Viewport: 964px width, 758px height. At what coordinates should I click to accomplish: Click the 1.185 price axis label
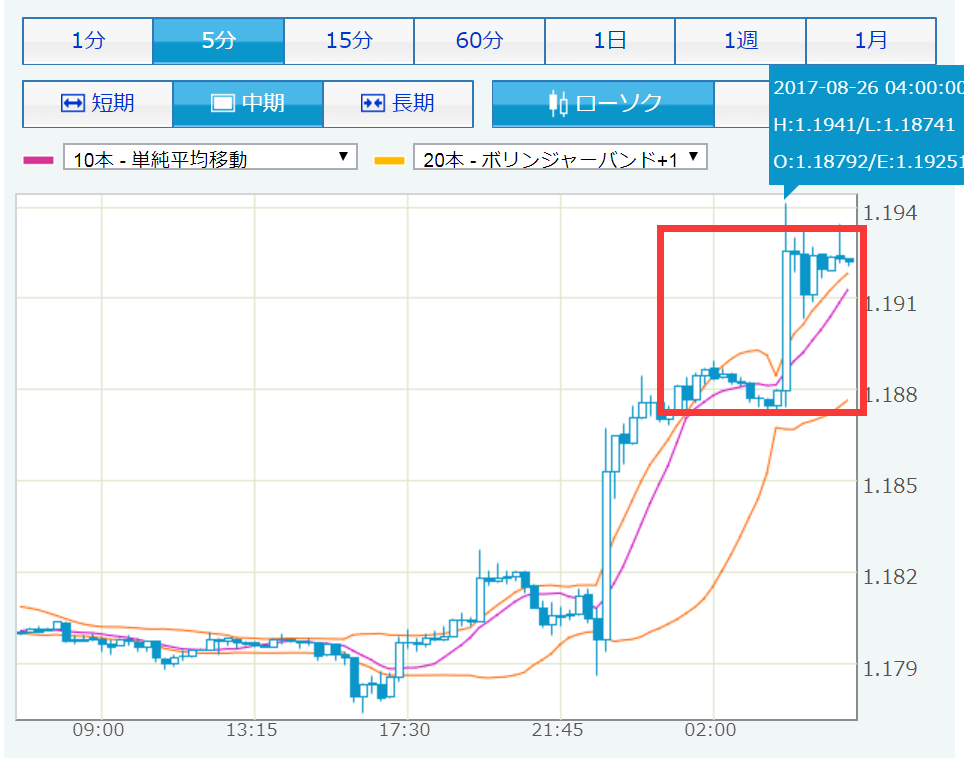890,486
